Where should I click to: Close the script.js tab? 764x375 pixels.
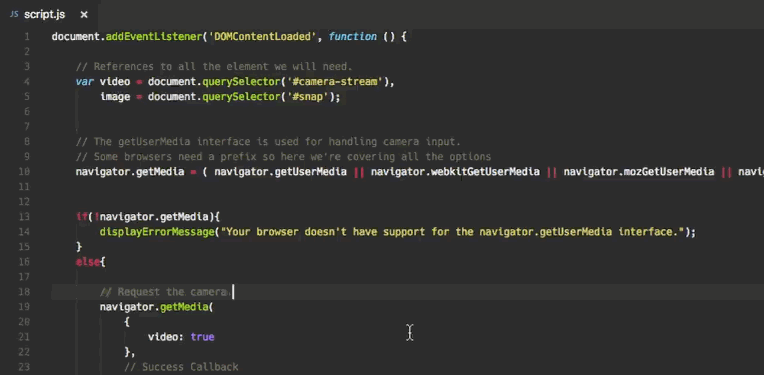click(x=84, y=15)
